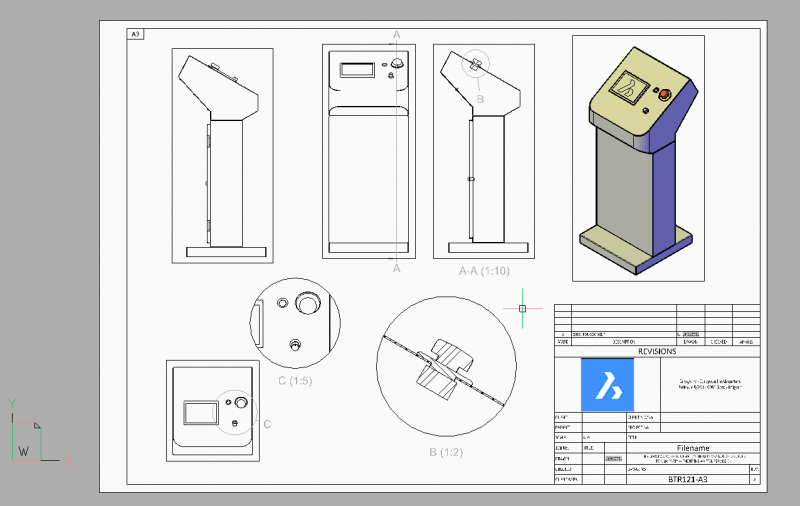Select the front view of the kiosk
800x506 pixels.
[369, 151]
